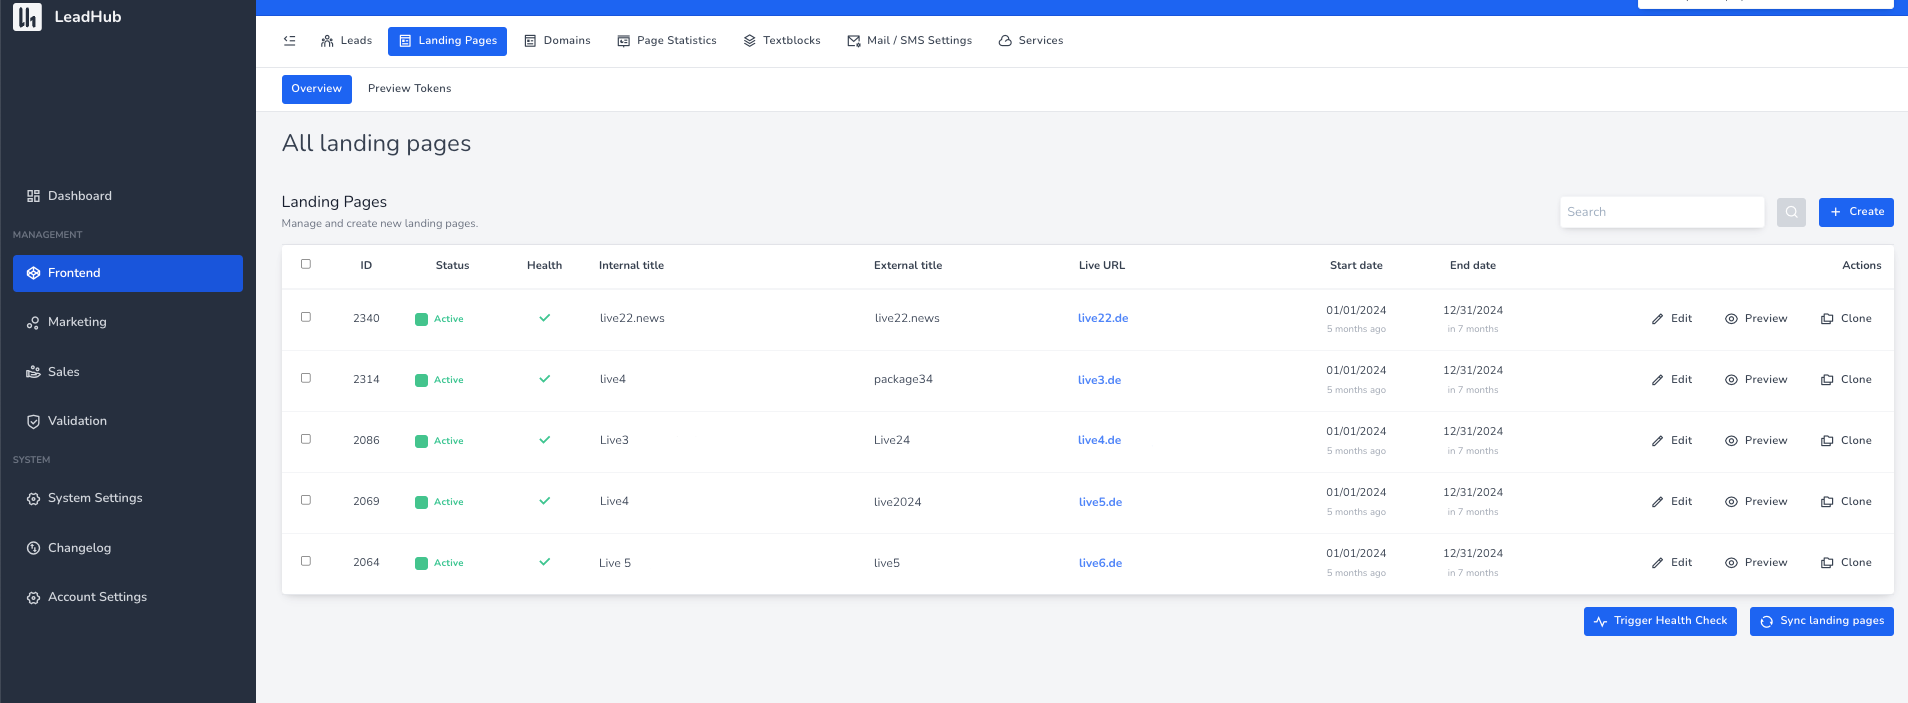Expand System Settings in the sidebar

(x=95, y=498)
